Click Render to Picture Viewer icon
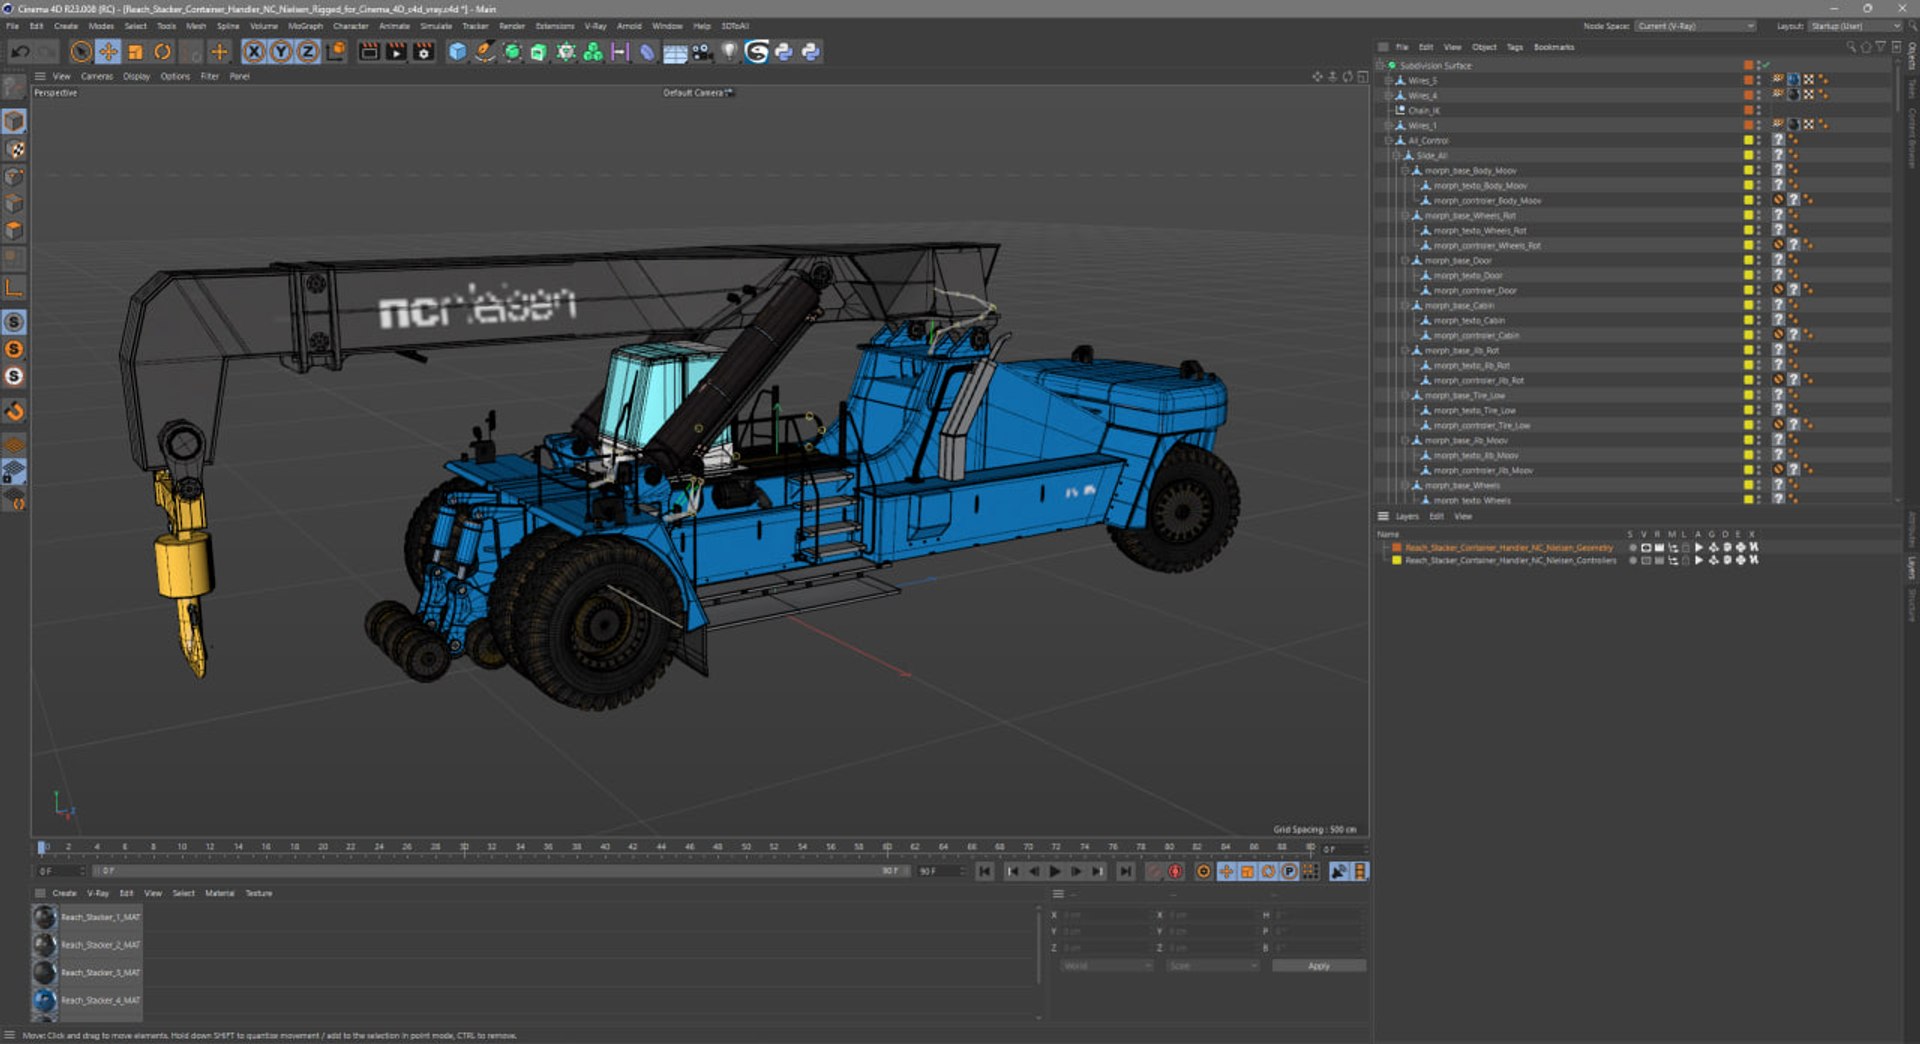Image resolution: width=1920 pixels, height=1044 pixels. click(x=396, y=52)
